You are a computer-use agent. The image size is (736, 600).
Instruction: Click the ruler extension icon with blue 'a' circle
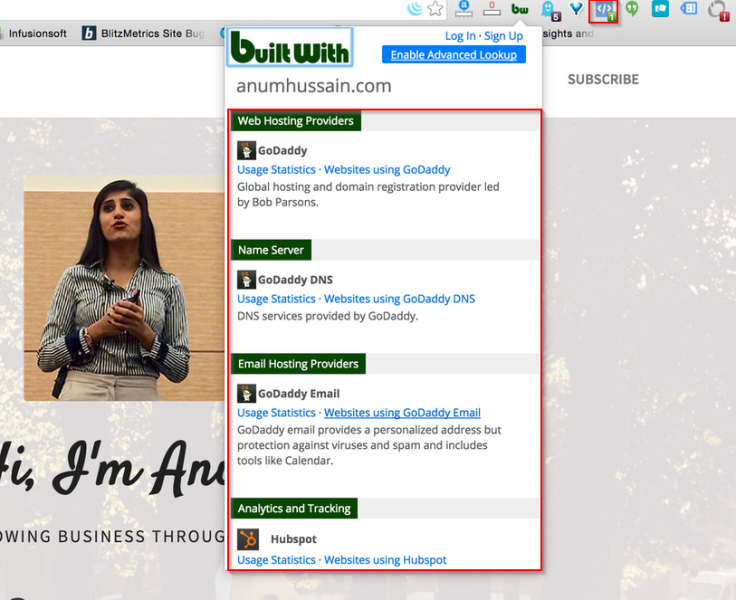[463, 8]
